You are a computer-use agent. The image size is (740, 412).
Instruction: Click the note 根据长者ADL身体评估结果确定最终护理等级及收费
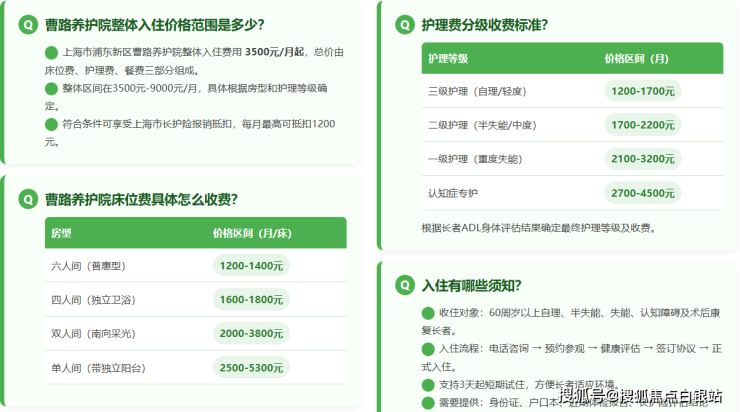[538, 228]
